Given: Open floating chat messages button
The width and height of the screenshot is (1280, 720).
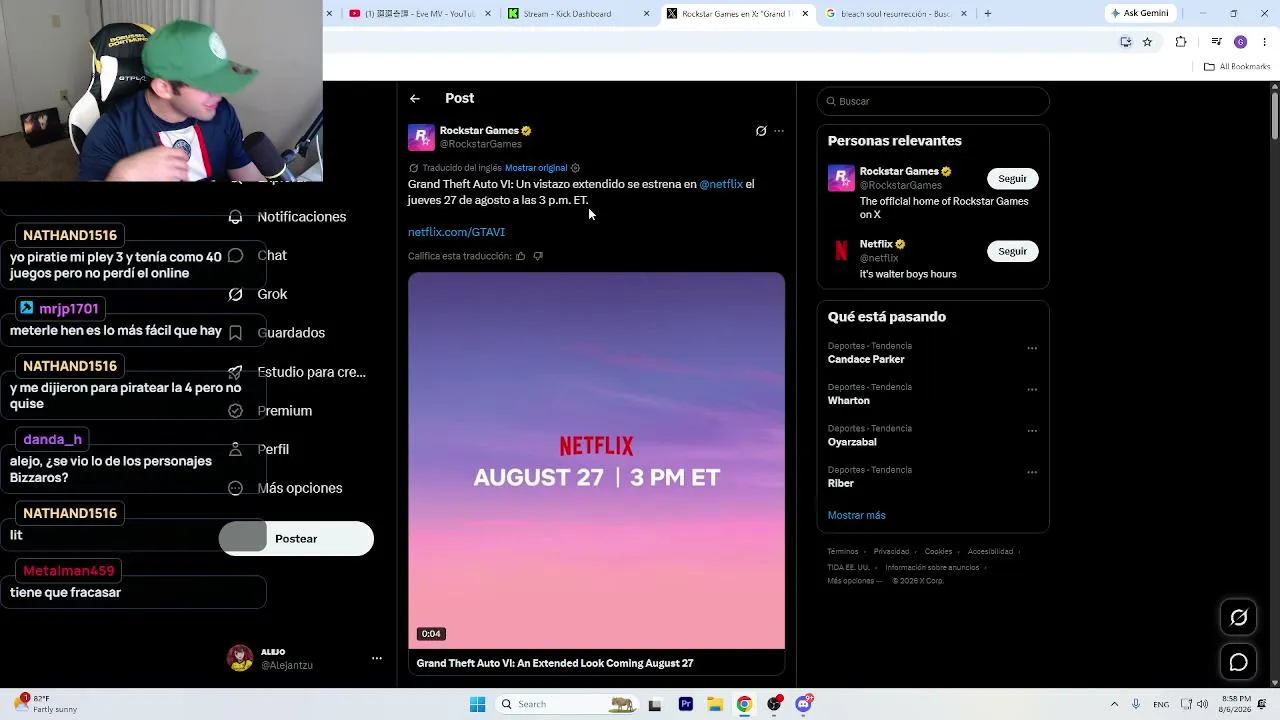Looking at the screenshot, I should [x=1238, y=662].
